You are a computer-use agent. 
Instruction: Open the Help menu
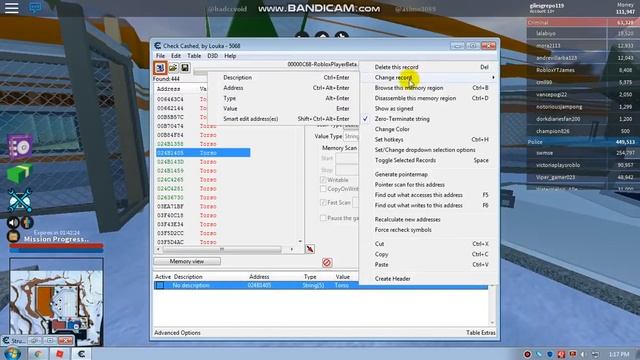(230, 56)
